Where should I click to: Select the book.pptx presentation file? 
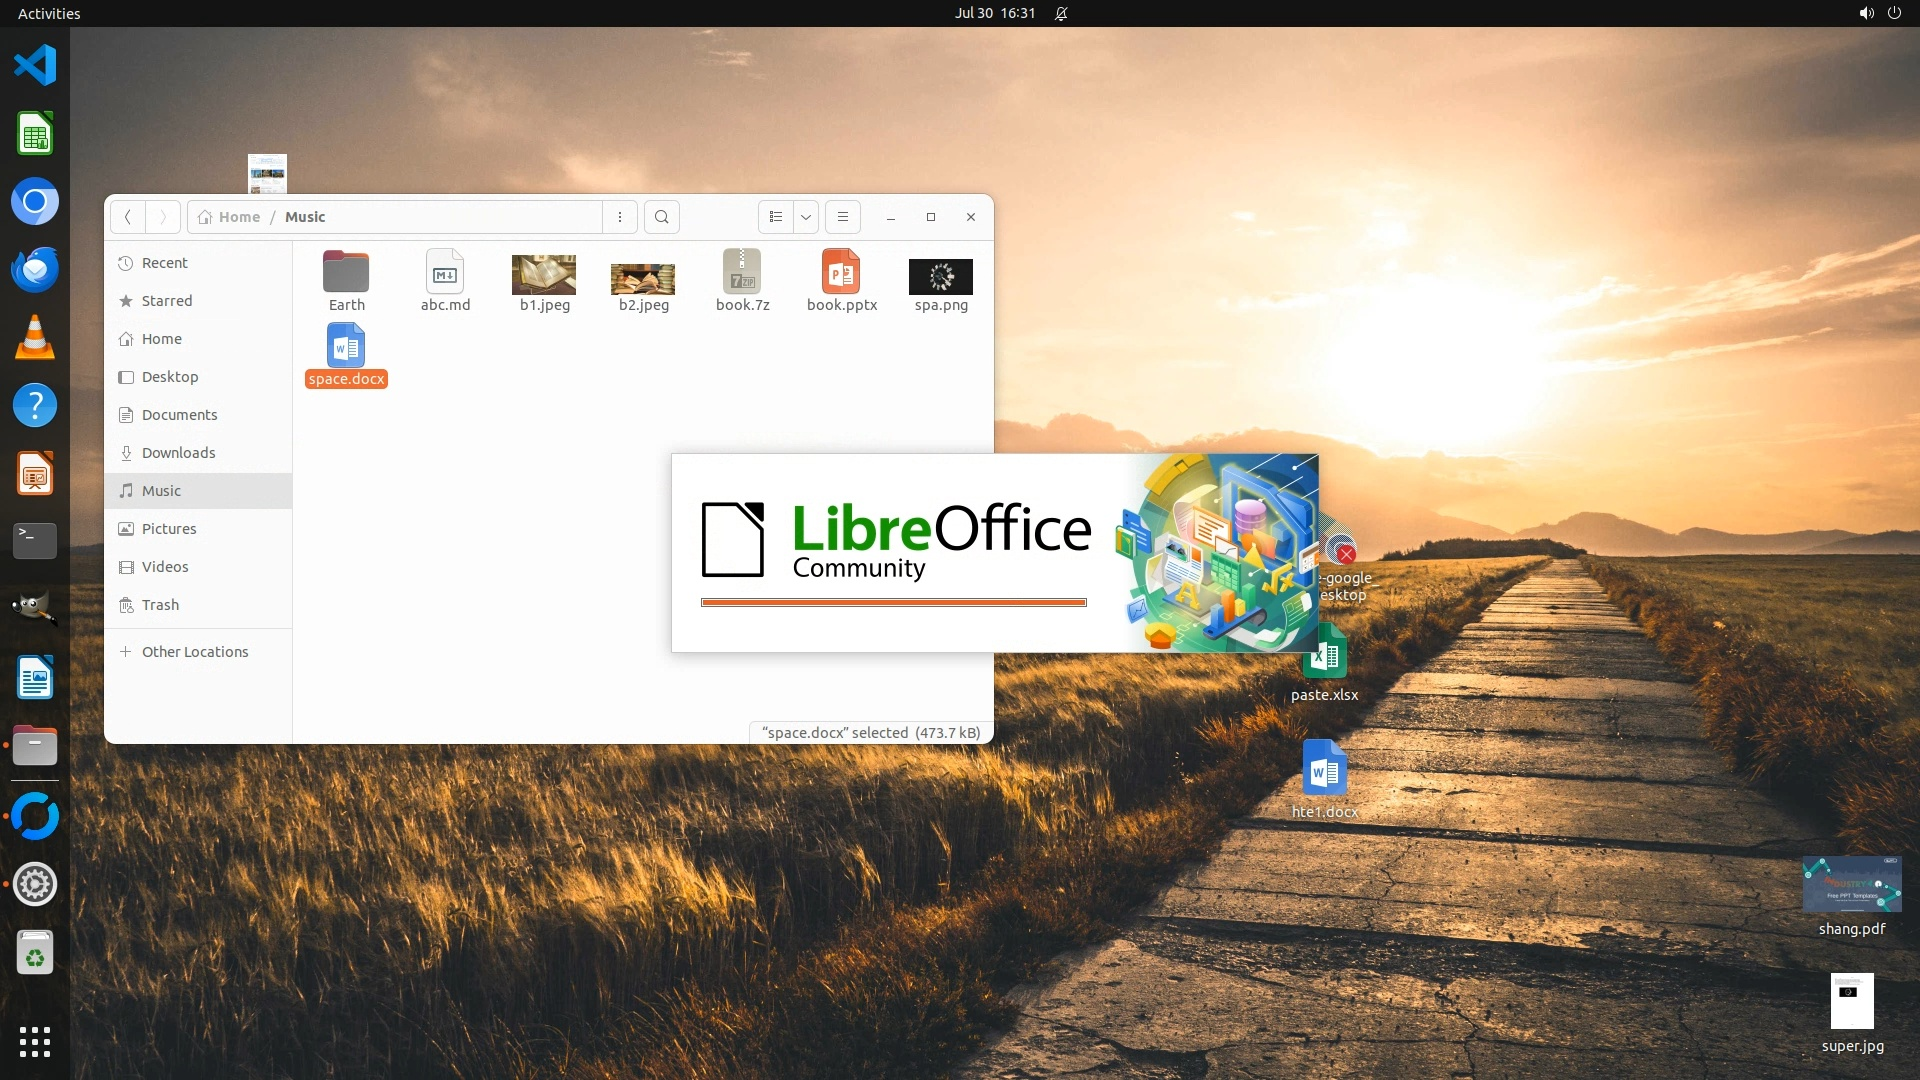click(x=841, y=273)
